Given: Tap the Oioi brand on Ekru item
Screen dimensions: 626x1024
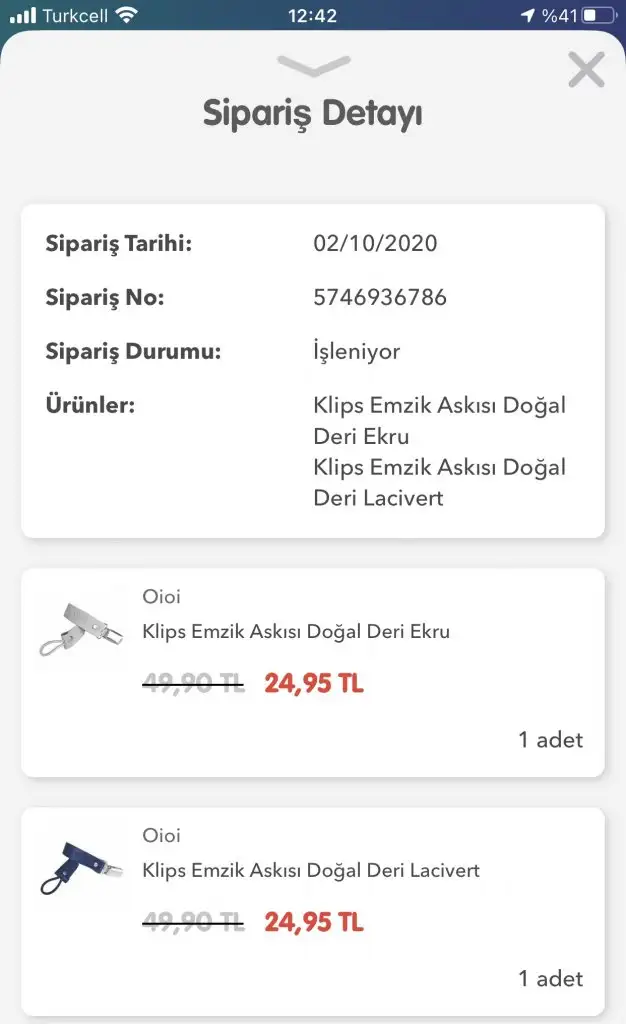Looking at the screenshot, I should [162, 597].
